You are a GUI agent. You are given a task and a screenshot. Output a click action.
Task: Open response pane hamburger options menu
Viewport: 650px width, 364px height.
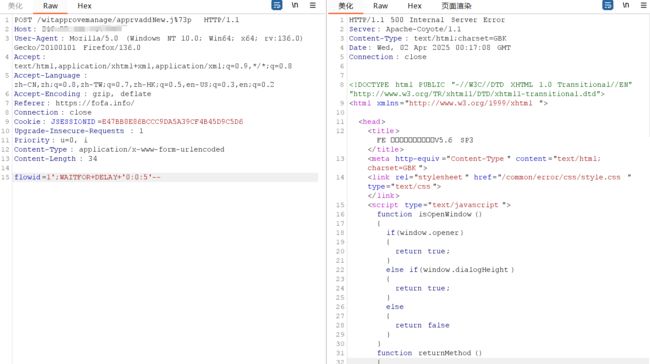coord(643,5)
